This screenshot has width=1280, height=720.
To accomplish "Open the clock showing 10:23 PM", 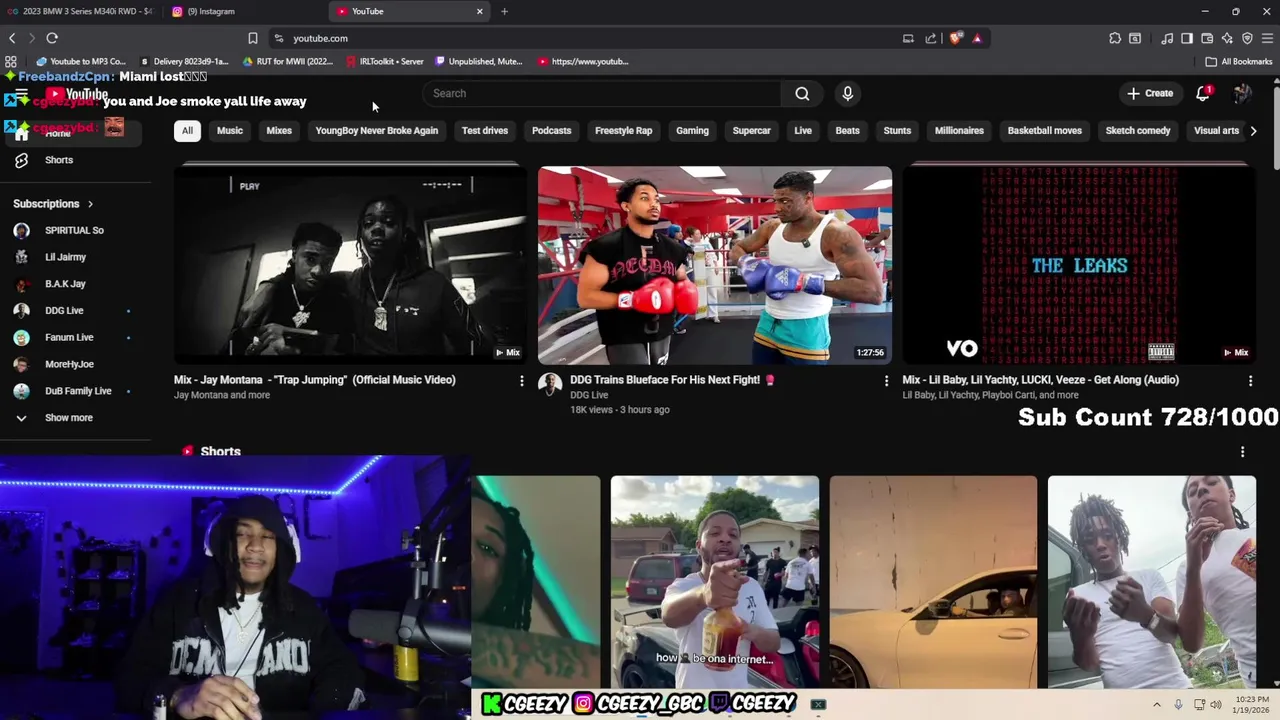I will click(x=1253, y=704).
